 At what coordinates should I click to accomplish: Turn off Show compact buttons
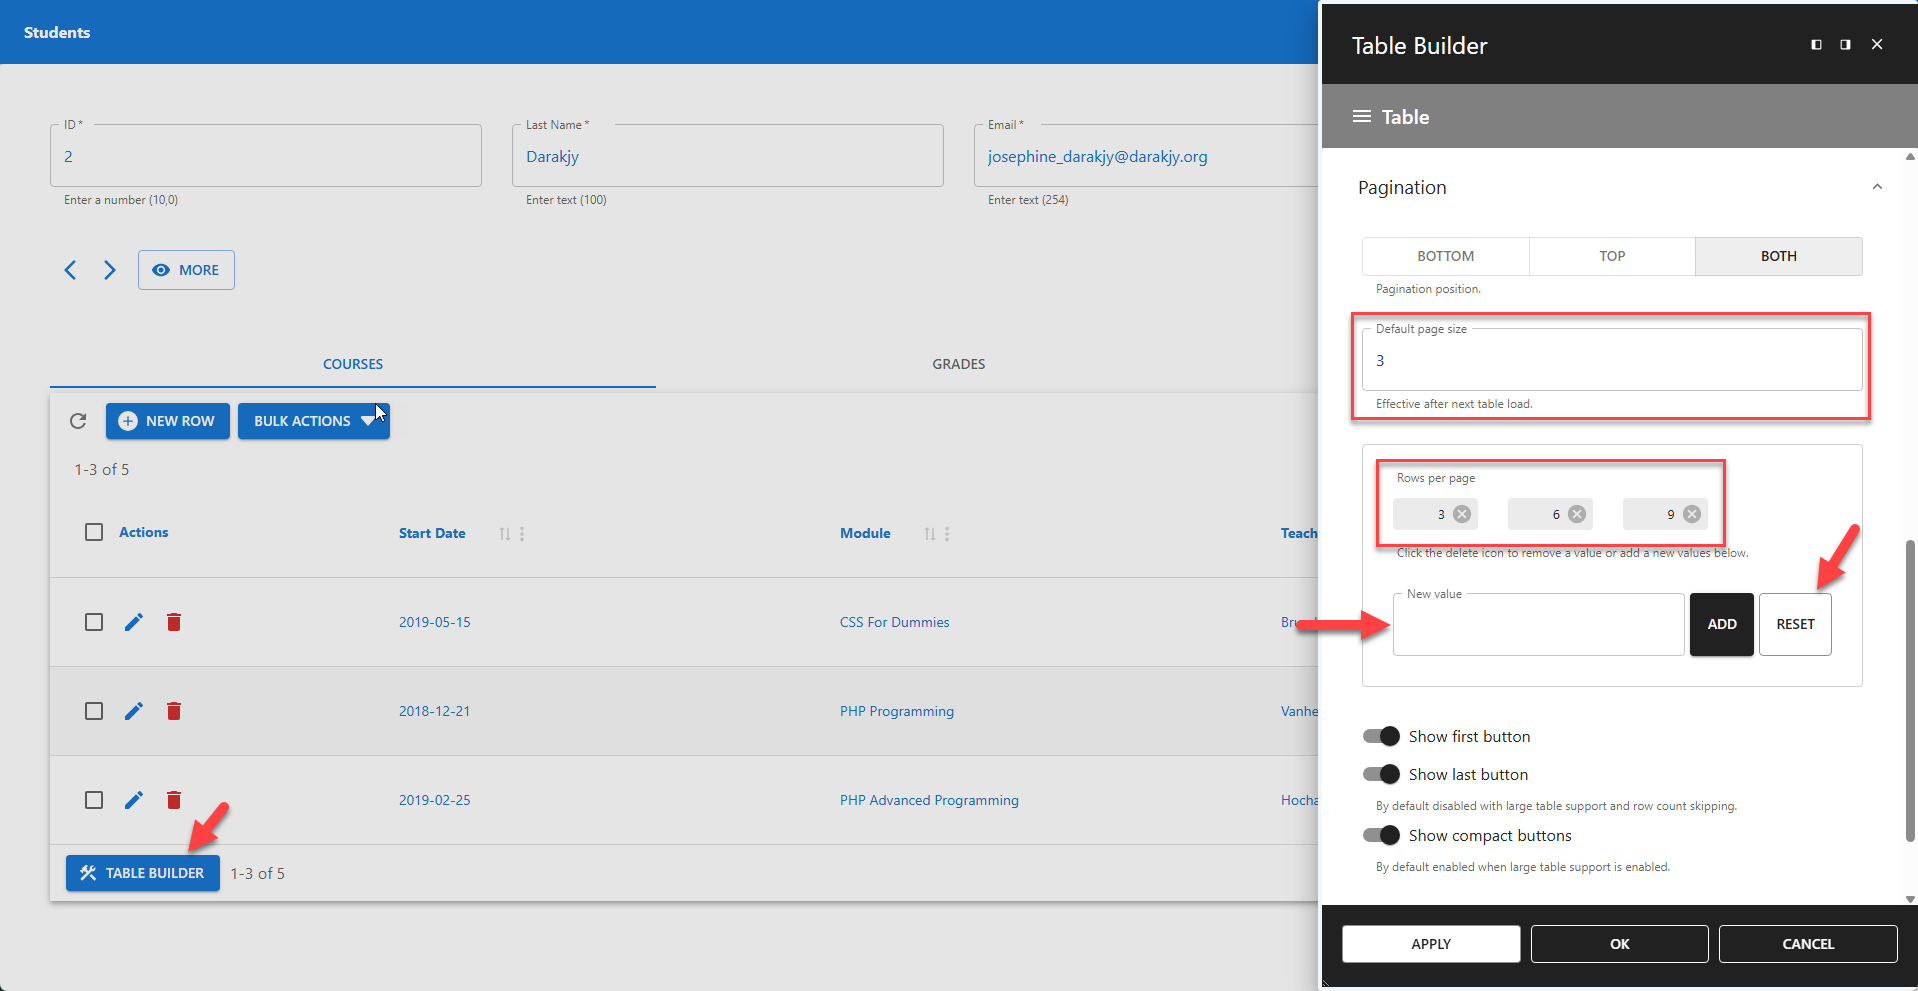click(x=1381, y=835)
